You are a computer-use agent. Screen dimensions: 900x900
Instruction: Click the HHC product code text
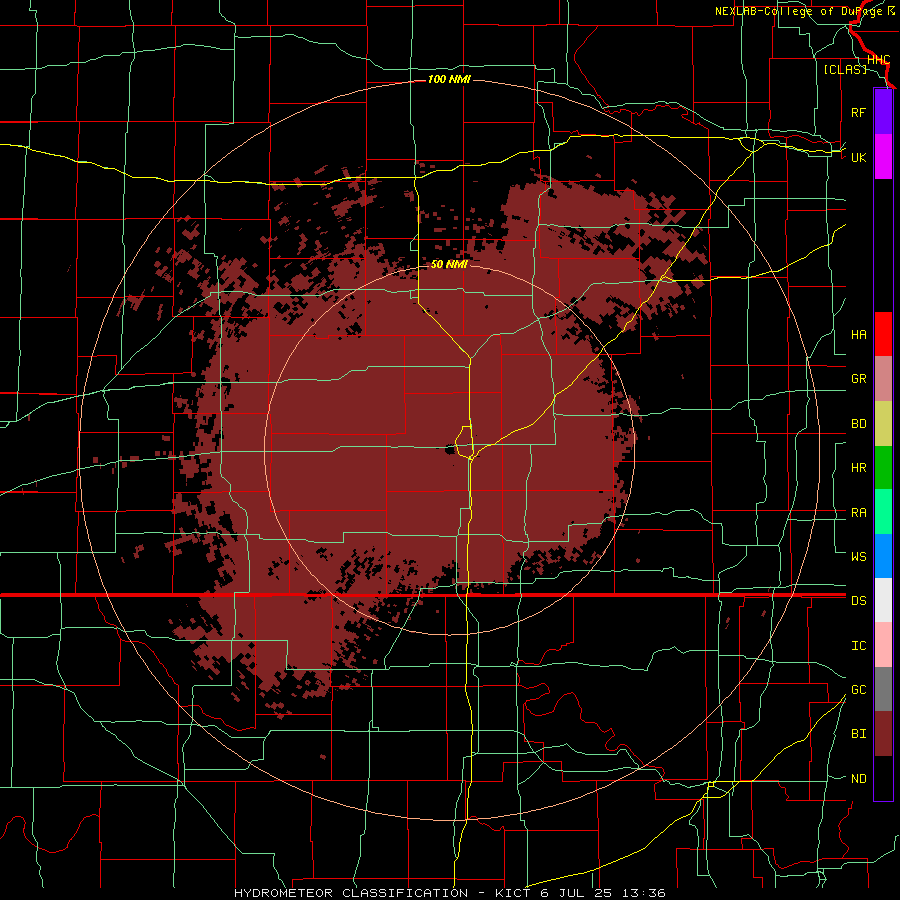coord(878,60)
